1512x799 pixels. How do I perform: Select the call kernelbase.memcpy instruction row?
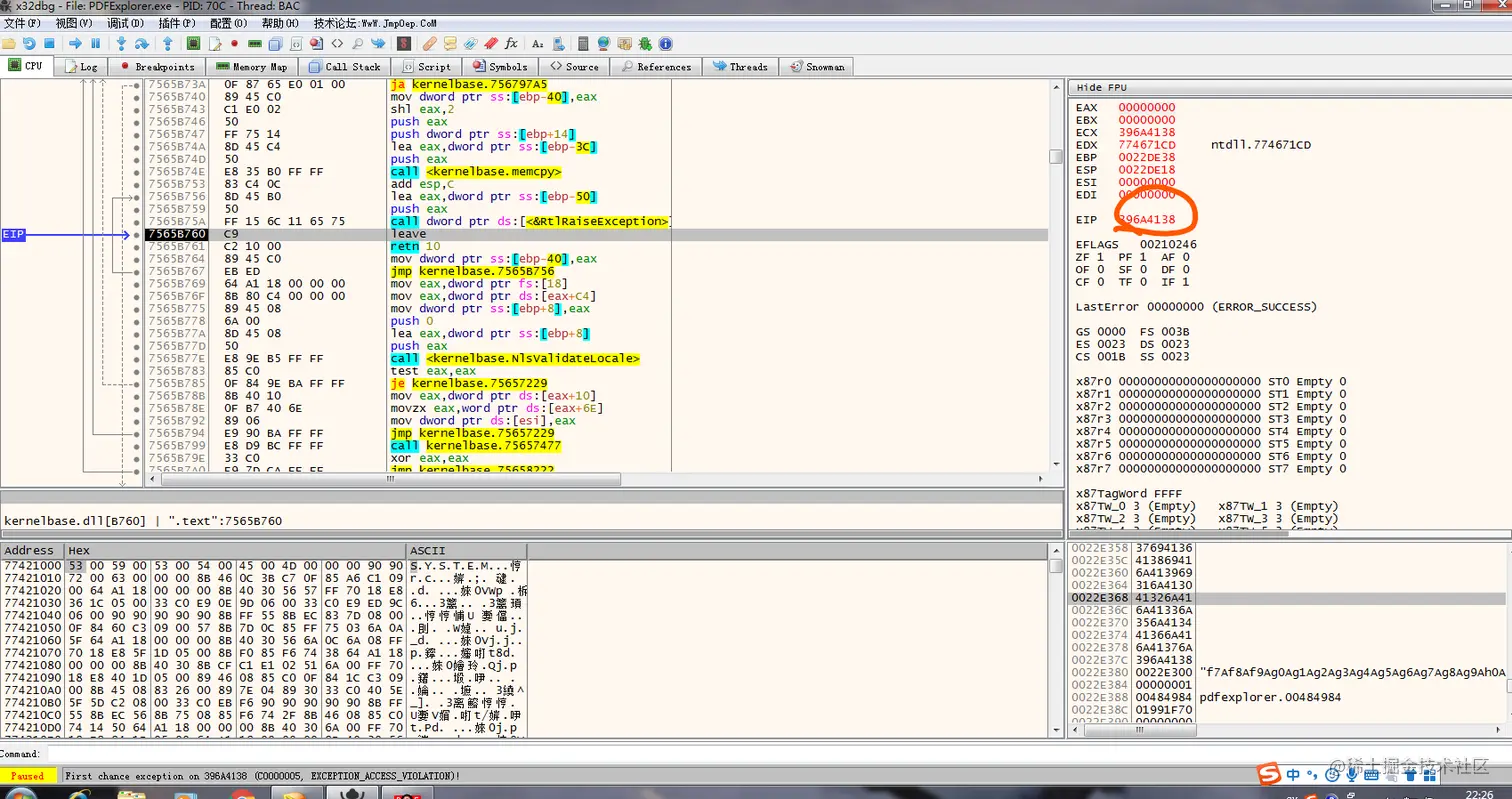[597, 172]
